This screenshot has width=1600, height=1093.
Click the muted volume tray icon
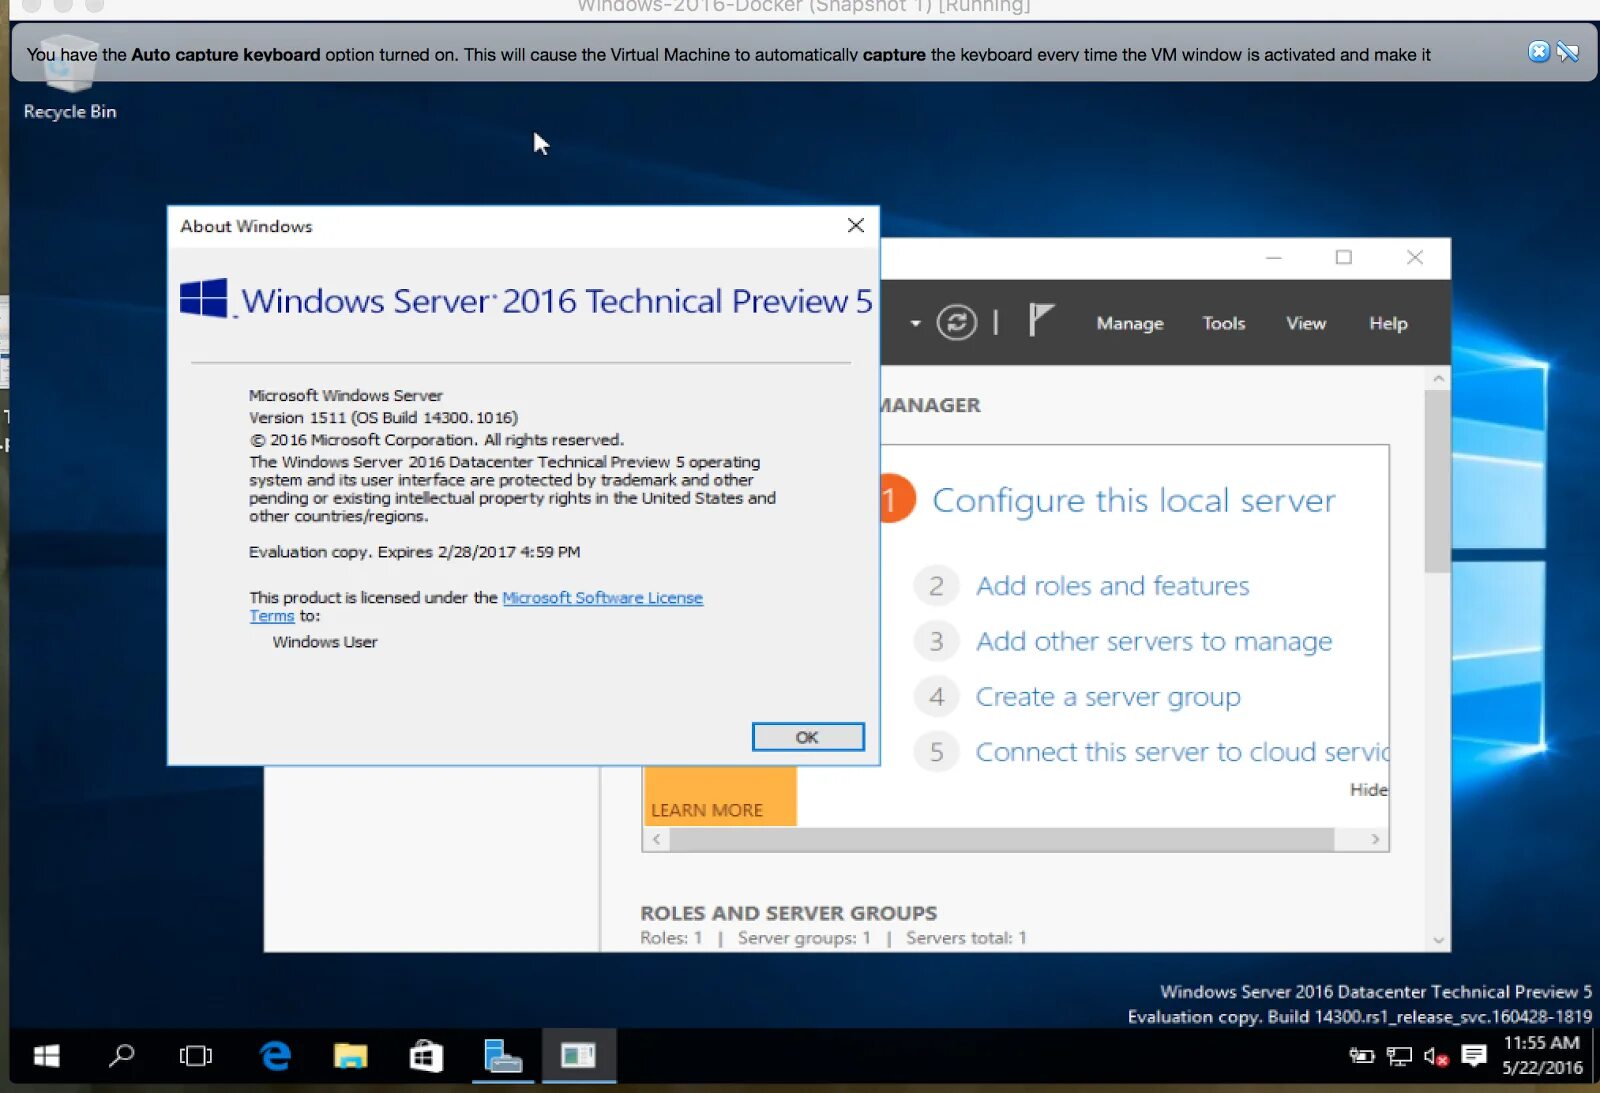pyautogui.click(x=1436, y=1056)
